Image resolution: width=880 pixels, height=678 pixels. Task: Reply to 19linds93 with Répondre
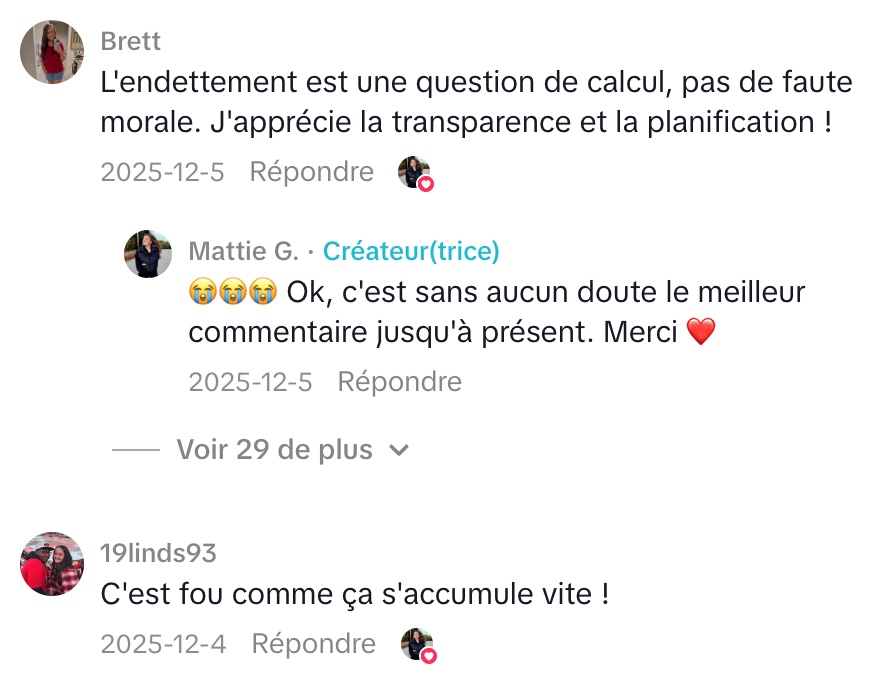(313, 644)
